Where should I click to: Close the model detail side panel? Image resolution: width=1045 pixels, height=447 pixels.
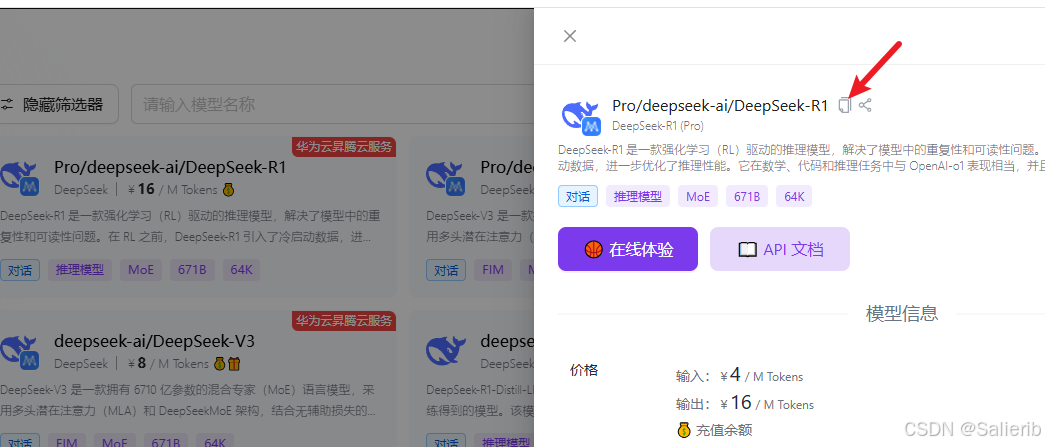570,36
